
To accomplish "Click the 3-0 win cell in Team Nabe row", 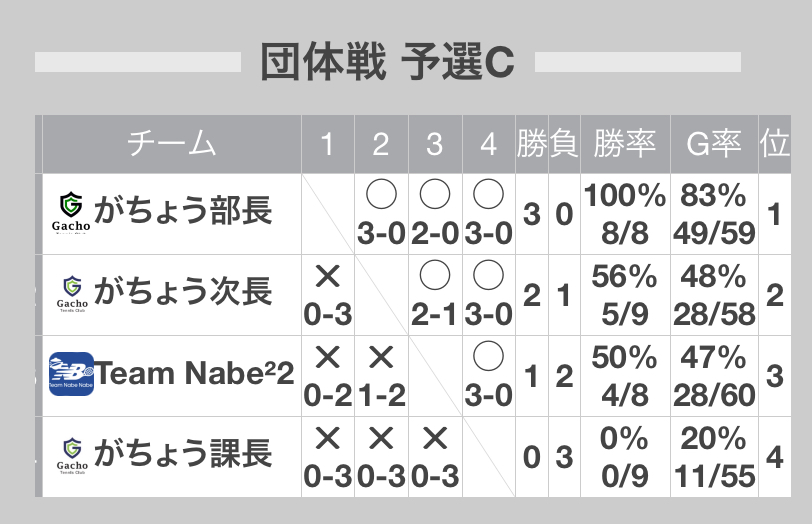I will click(x=488, y=376).
